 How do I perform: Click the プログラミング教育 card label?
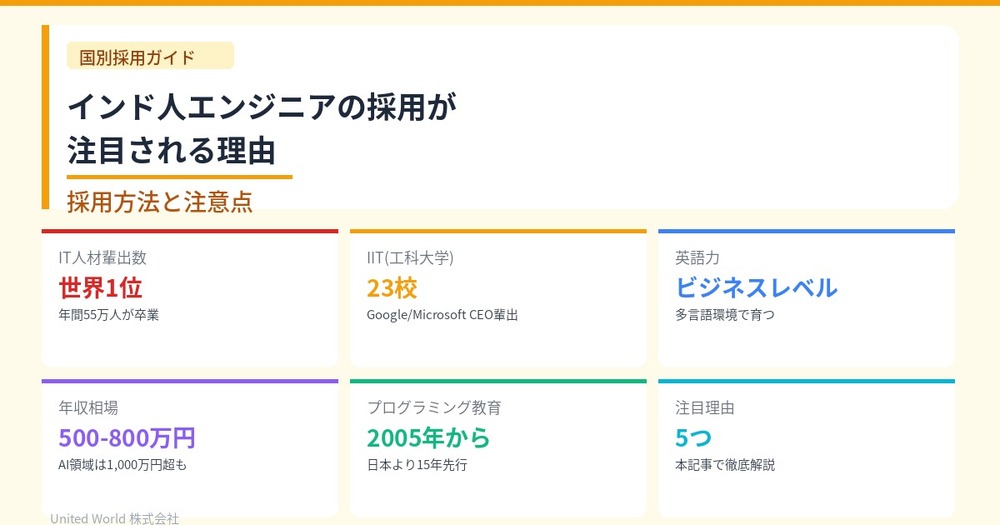tap(434, 408)
